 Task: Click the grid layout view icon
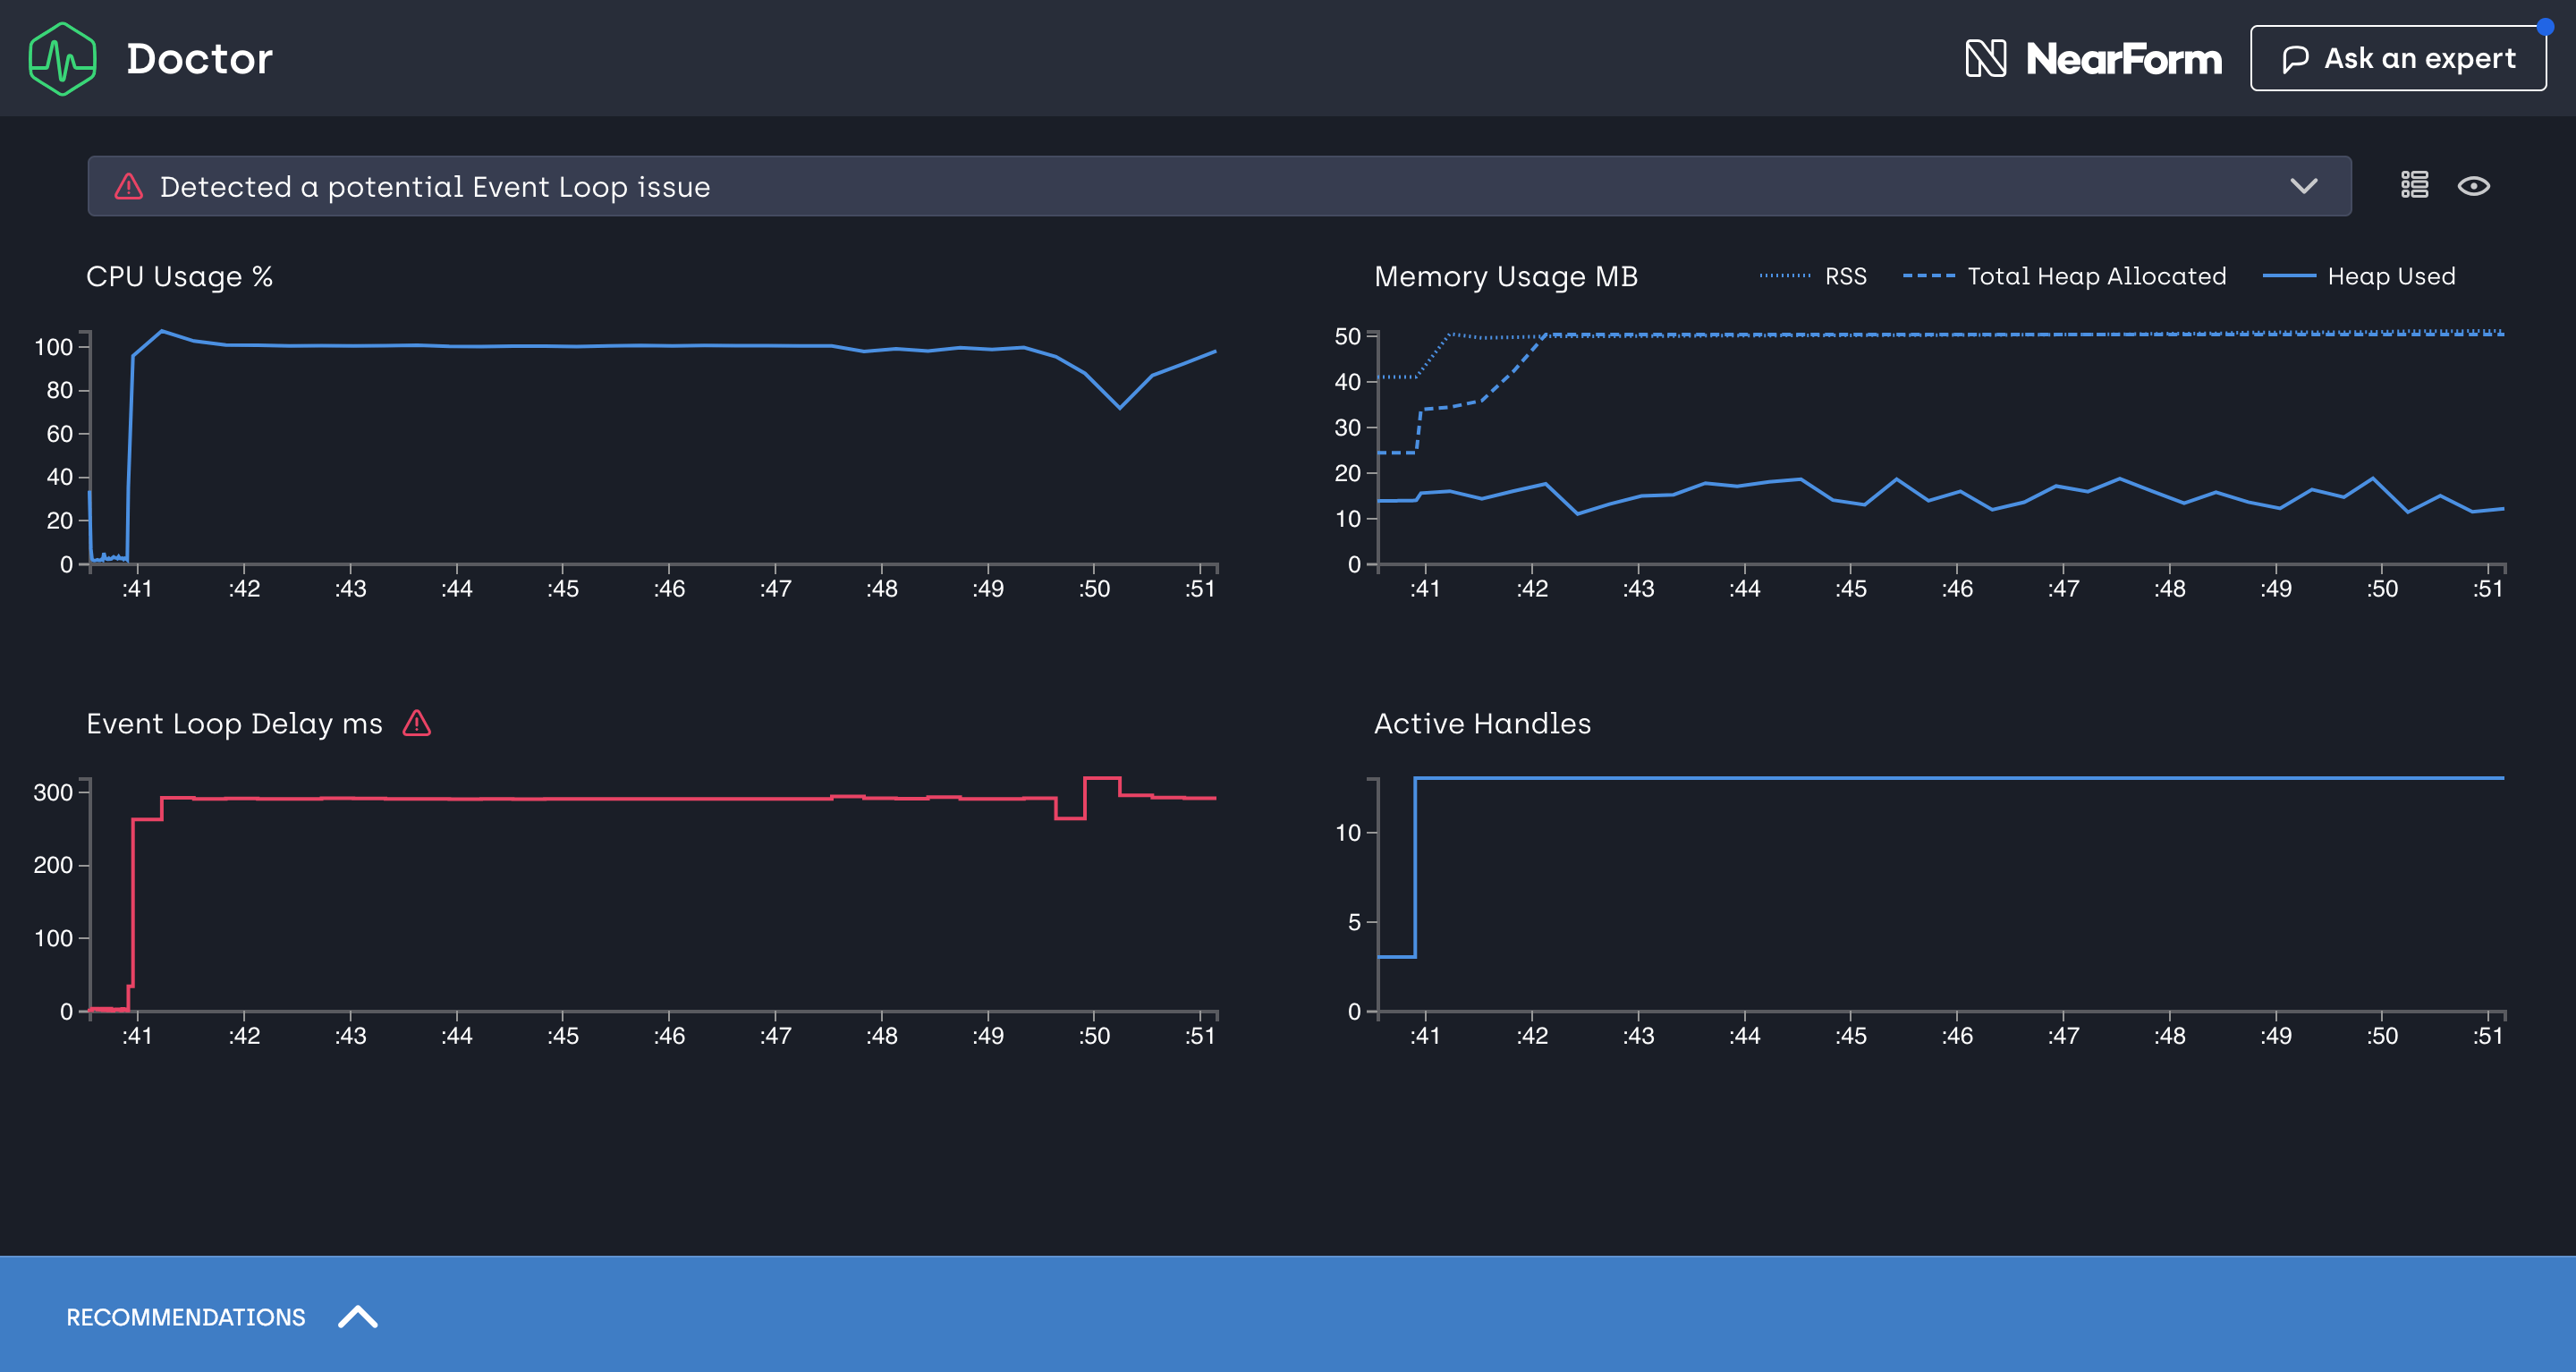click(x=2414, y=185)
